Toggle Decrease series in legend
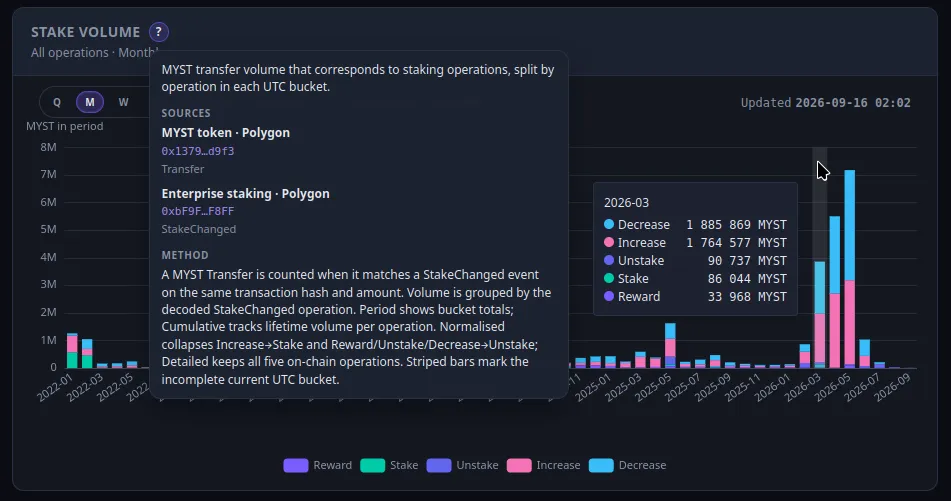Screen dimensions: 951x501 point(628,465)
